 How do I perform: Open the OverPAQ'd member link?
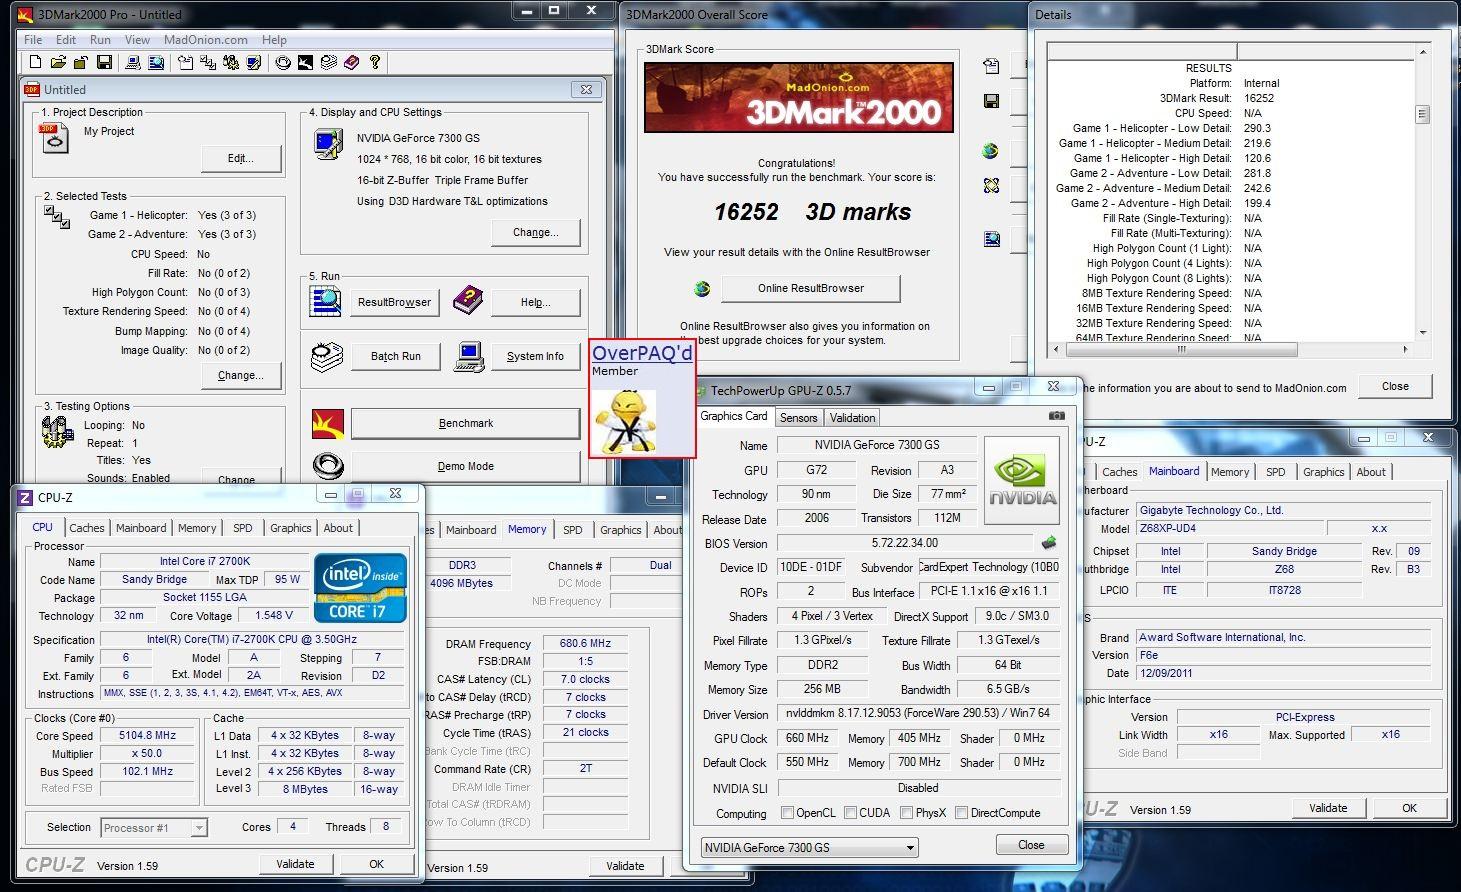tap(642, 353)
